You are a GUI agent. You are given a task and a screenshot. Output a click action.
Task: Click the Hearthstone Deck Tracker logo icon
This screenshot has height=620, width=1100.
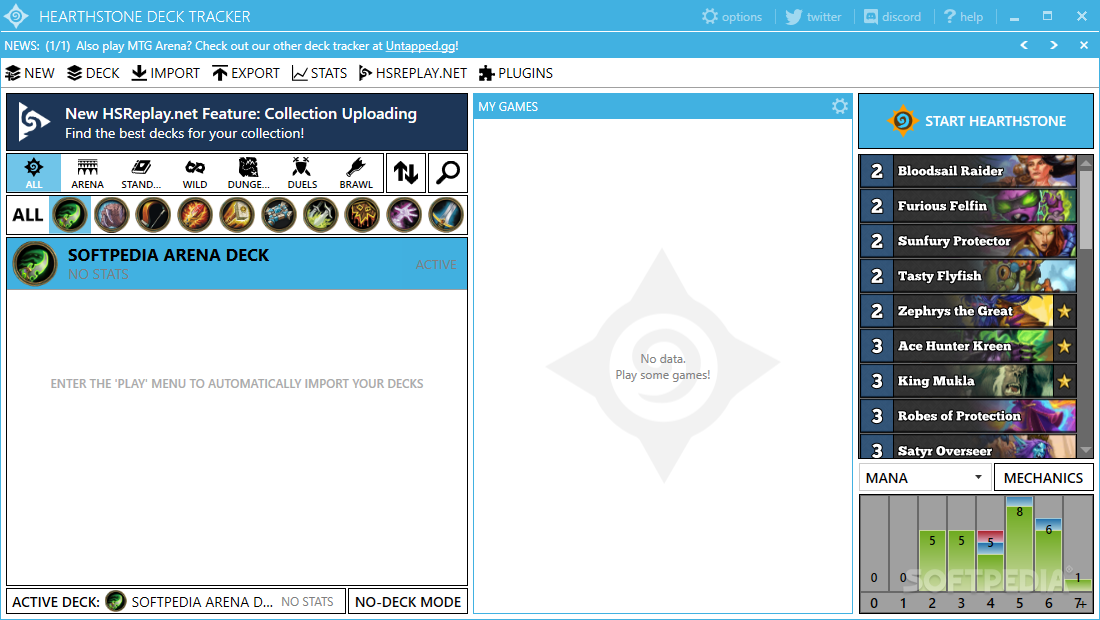pos(15,16)
